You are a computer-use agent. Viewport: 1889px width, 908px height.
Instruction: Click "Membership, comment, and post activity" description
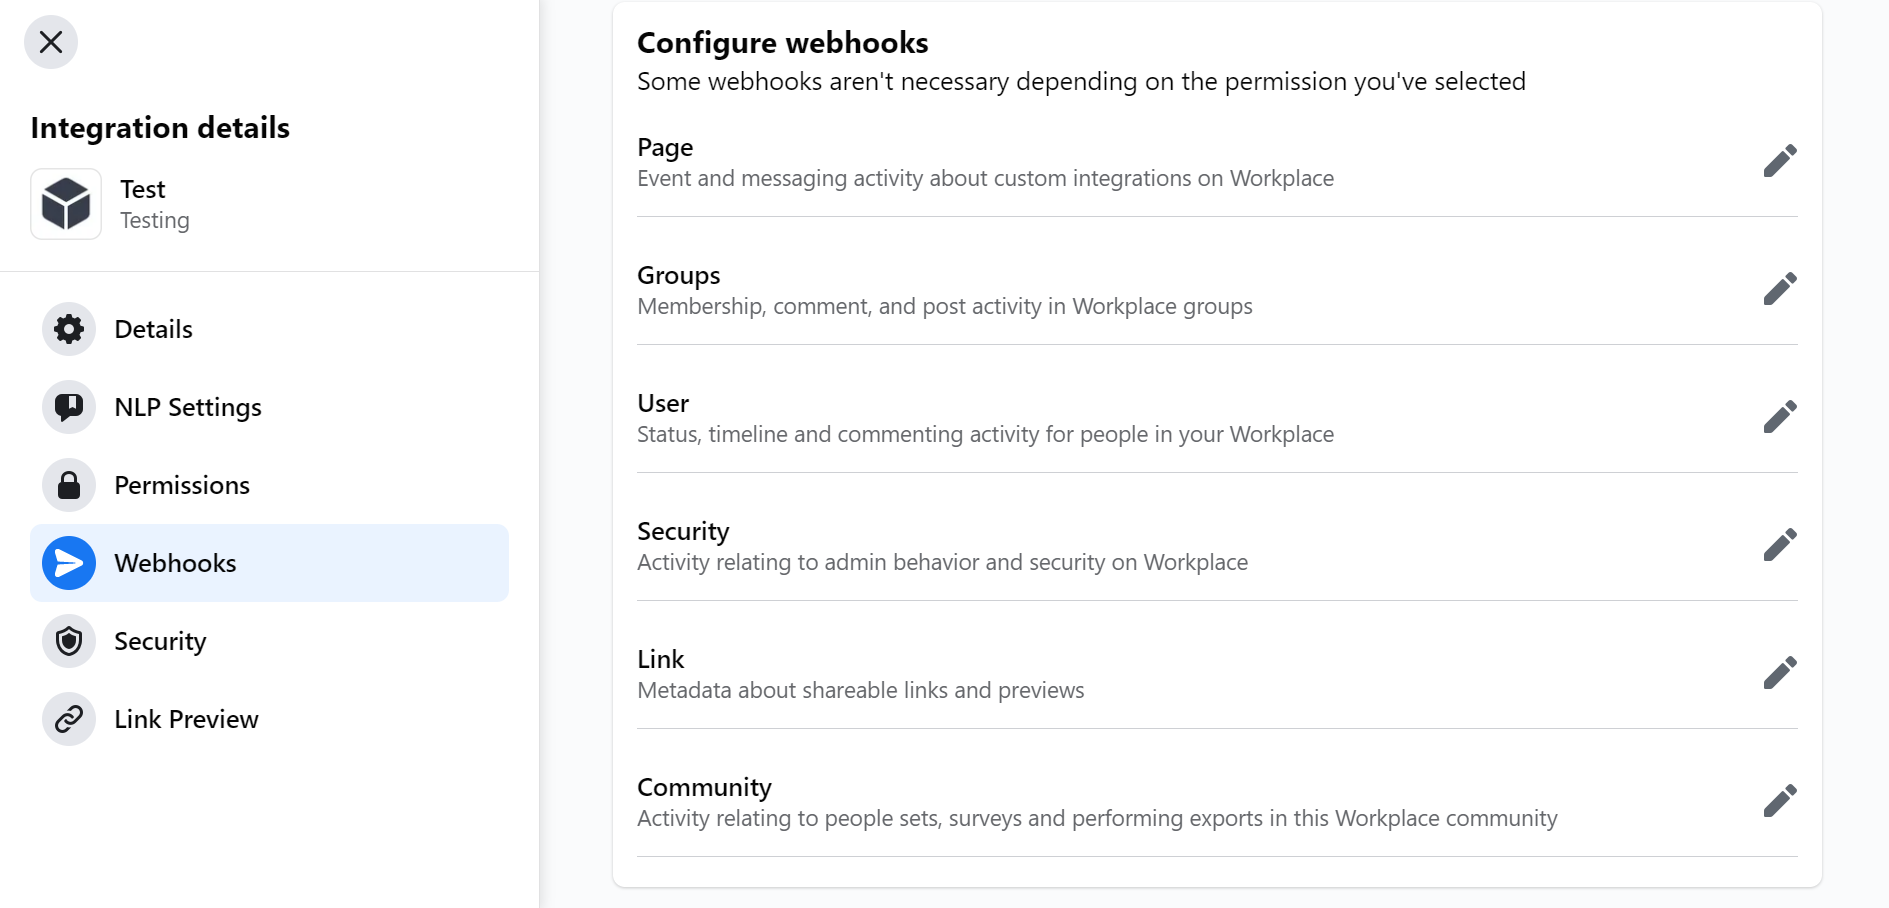click(x=945, y=307)
